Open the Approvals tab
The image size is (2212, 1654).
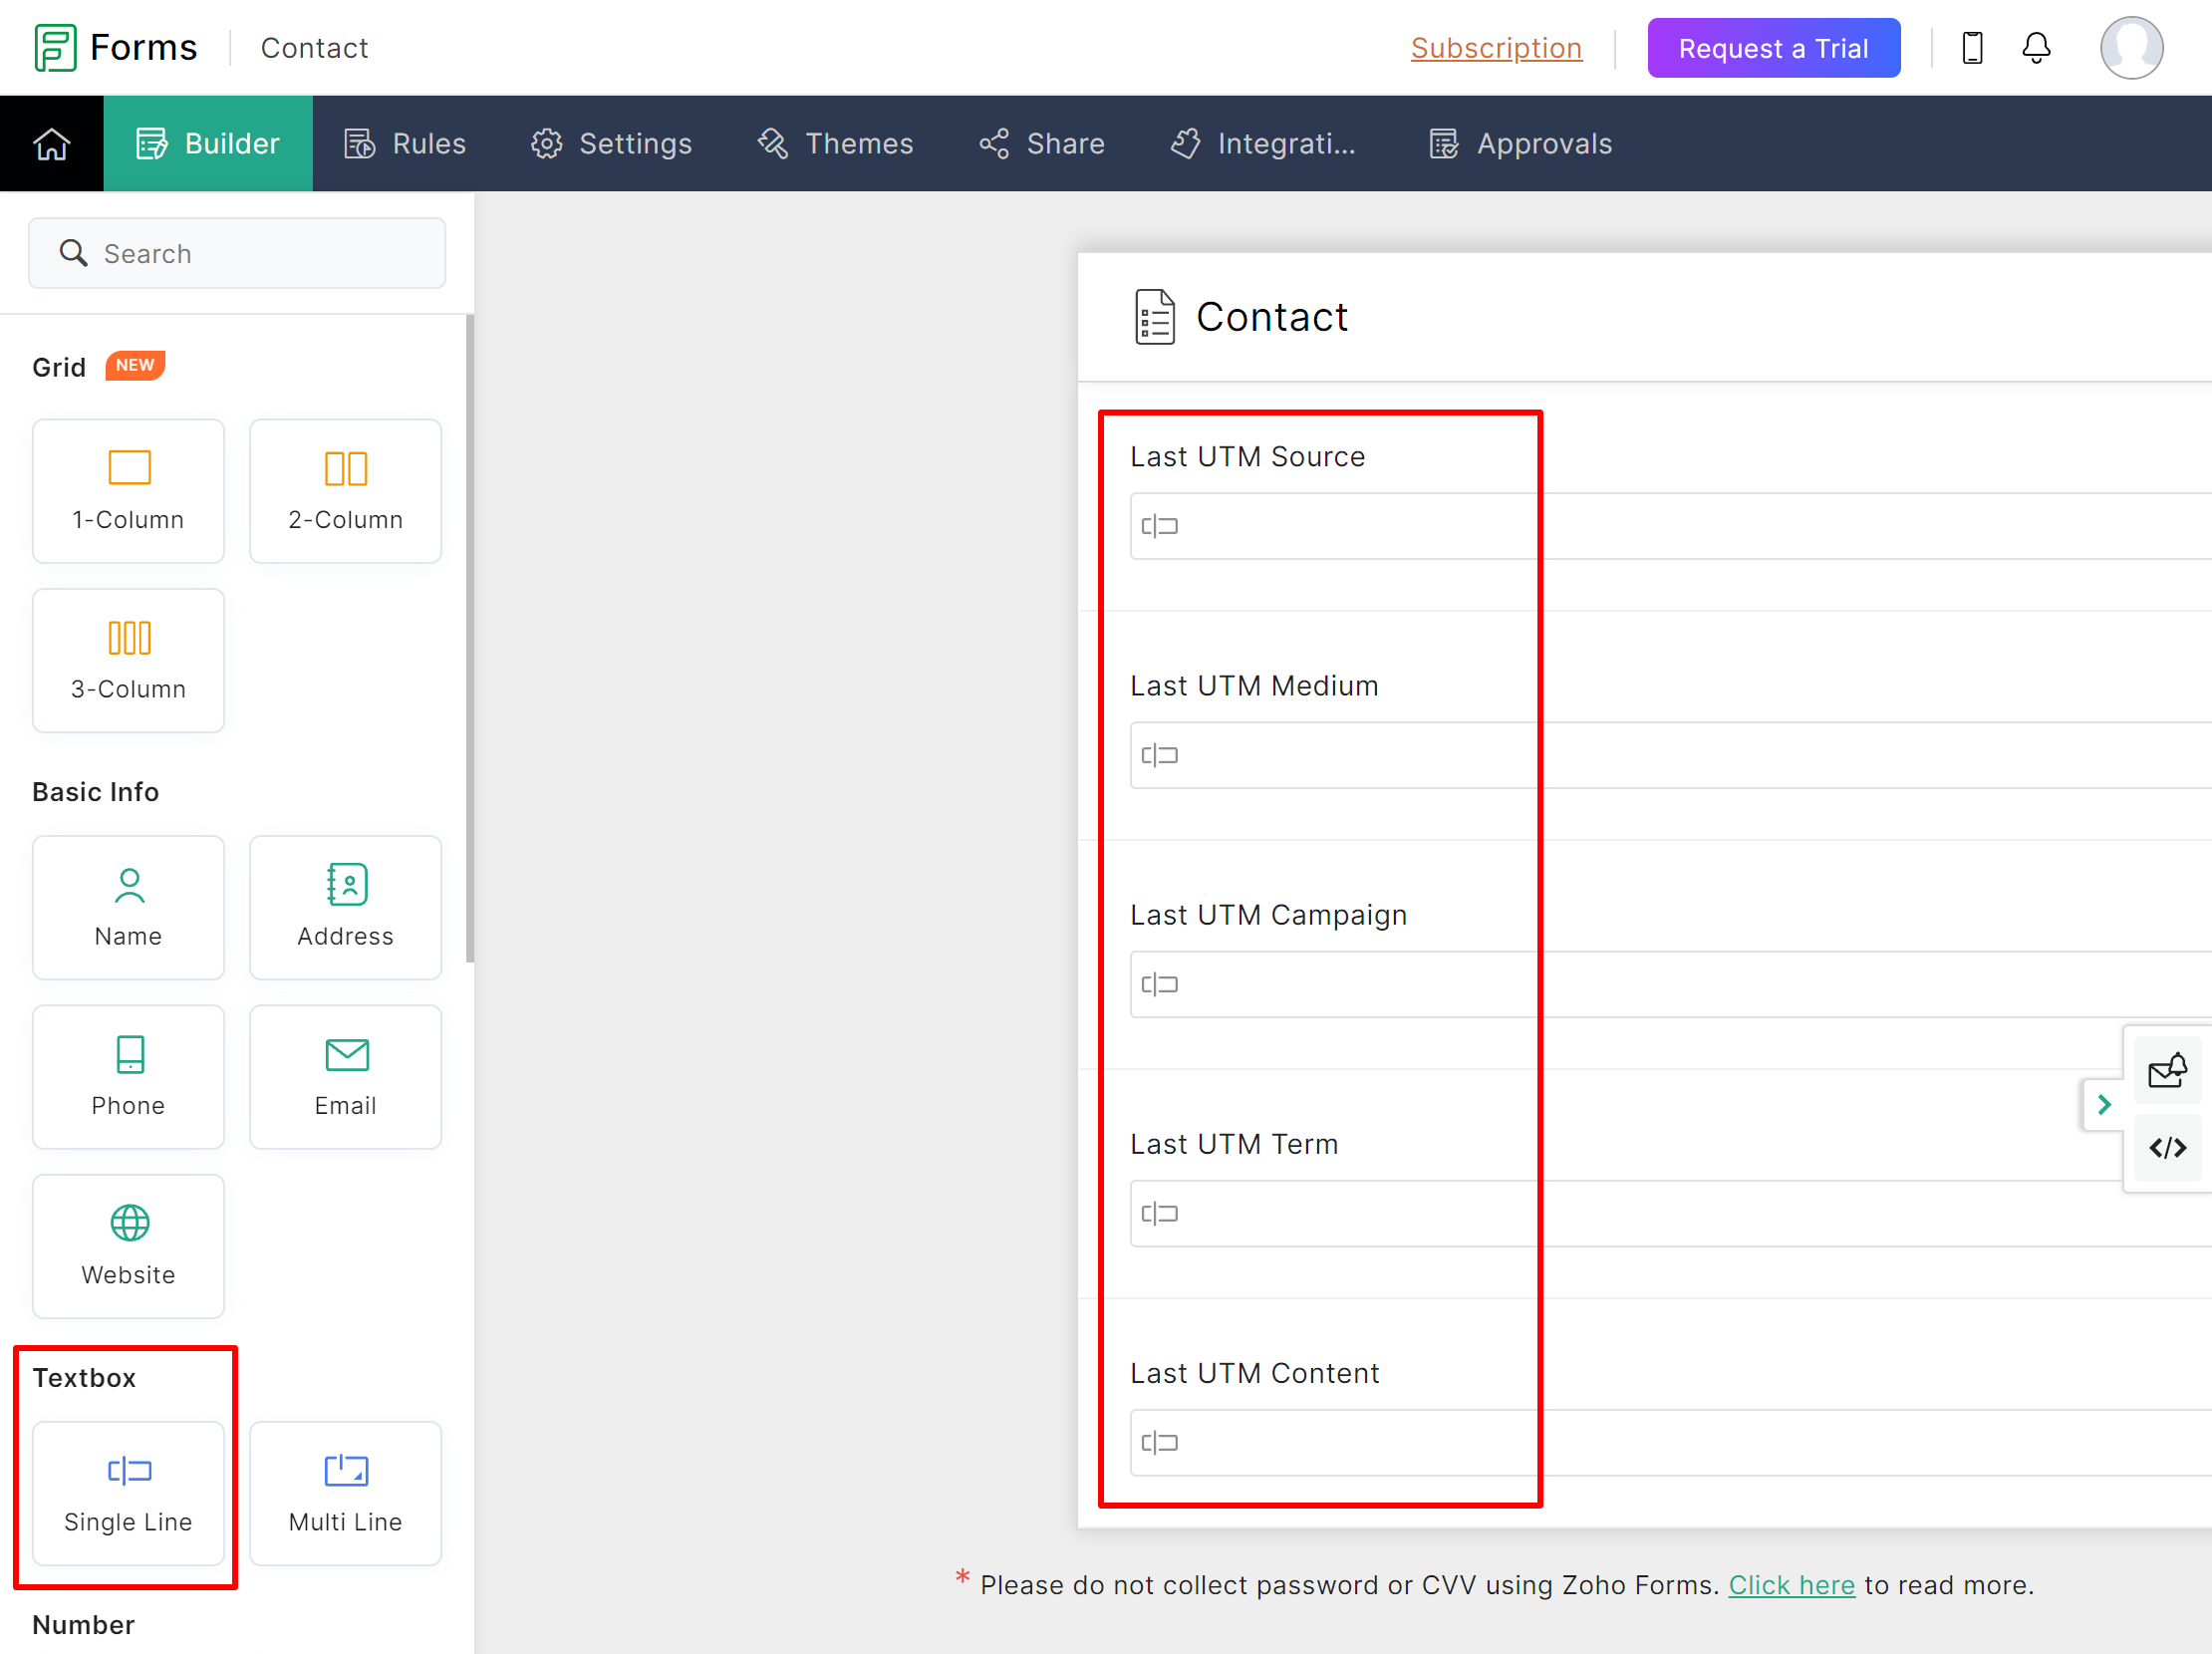click(1520, 144)
